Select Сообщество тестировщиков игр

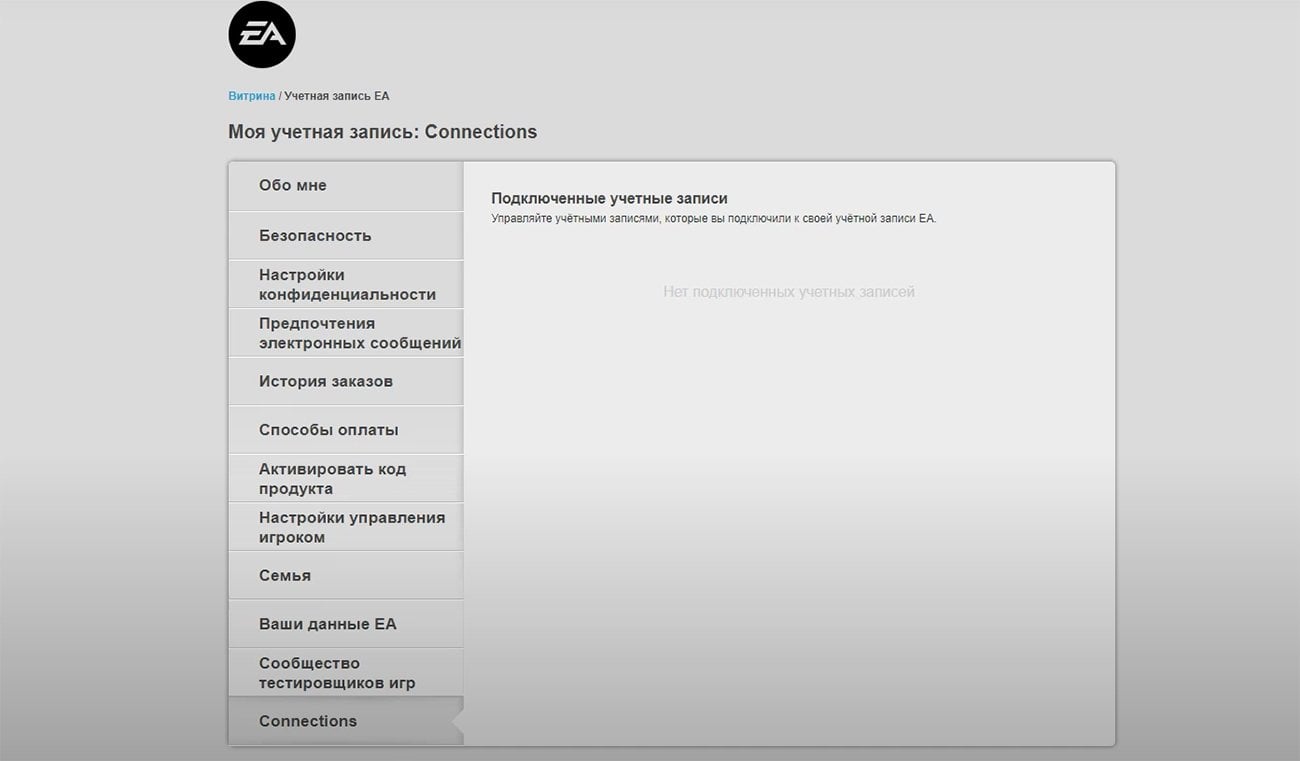tap(346, 672)
